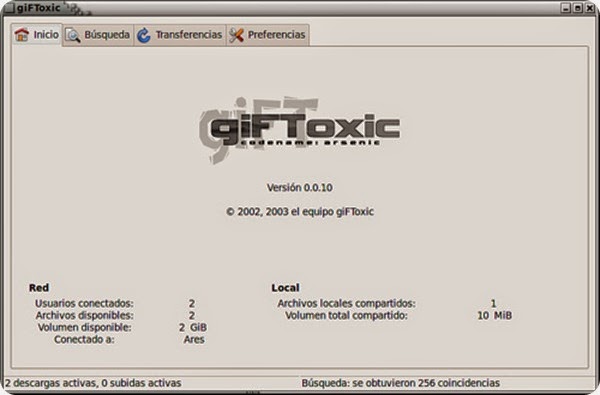Minimize the giFToxic window
Image resolution: width=600 pixels, height=395 pixels.
pyautogui.click(x=566, y=8)
